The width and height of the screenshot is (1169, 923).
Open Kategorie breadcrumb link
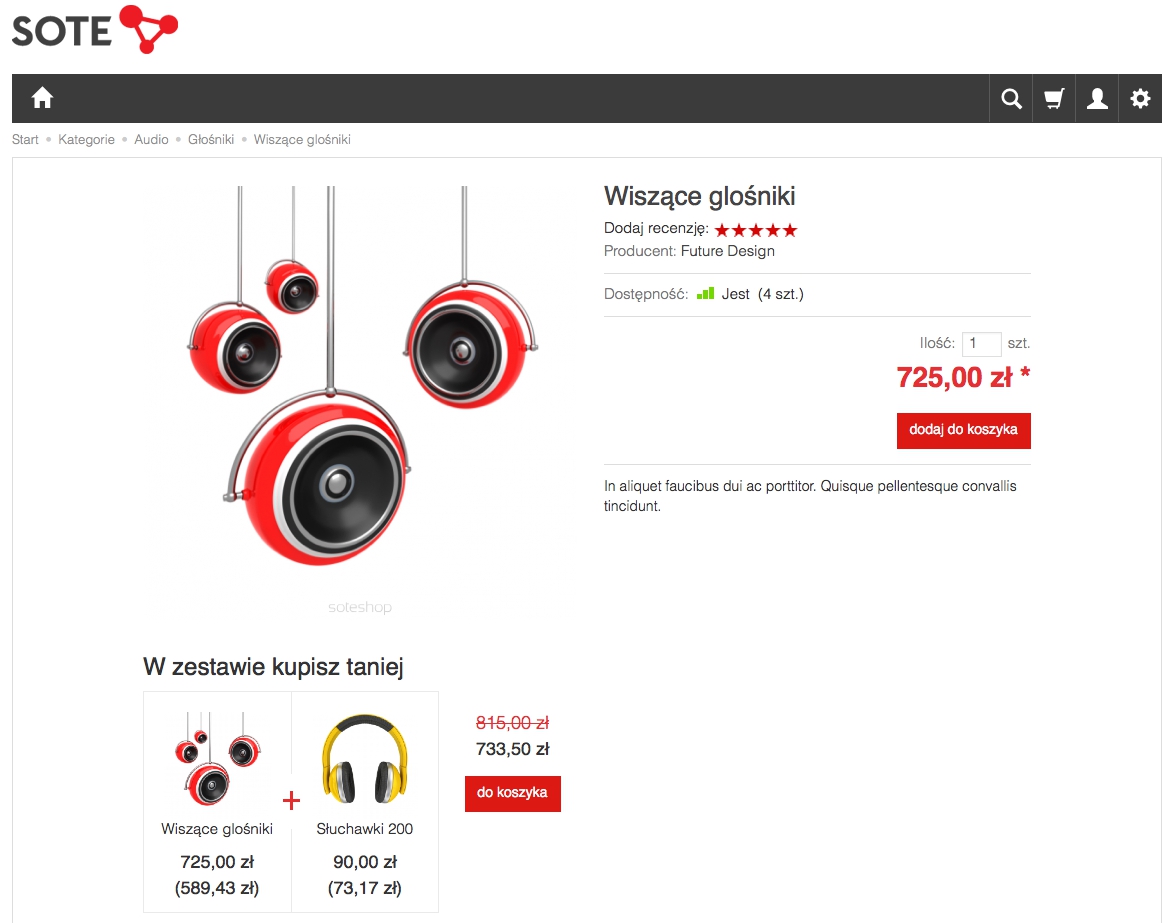click(86, 139)
